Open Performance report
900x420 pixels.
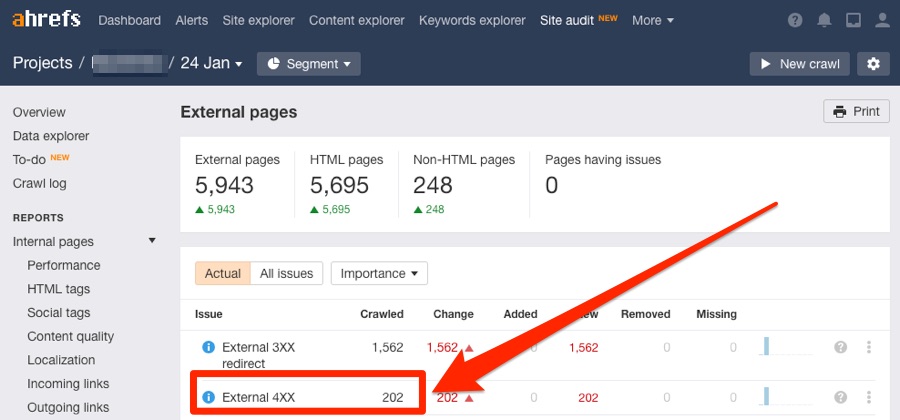click(x=64, y=266)
